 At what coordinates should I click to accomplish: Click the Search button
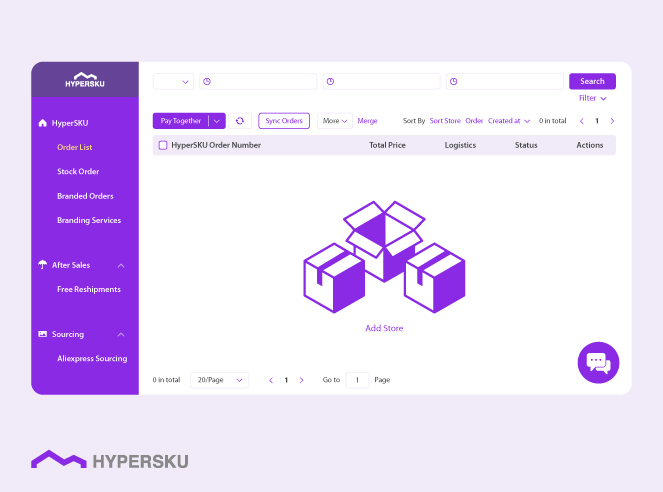coord(592,81)
